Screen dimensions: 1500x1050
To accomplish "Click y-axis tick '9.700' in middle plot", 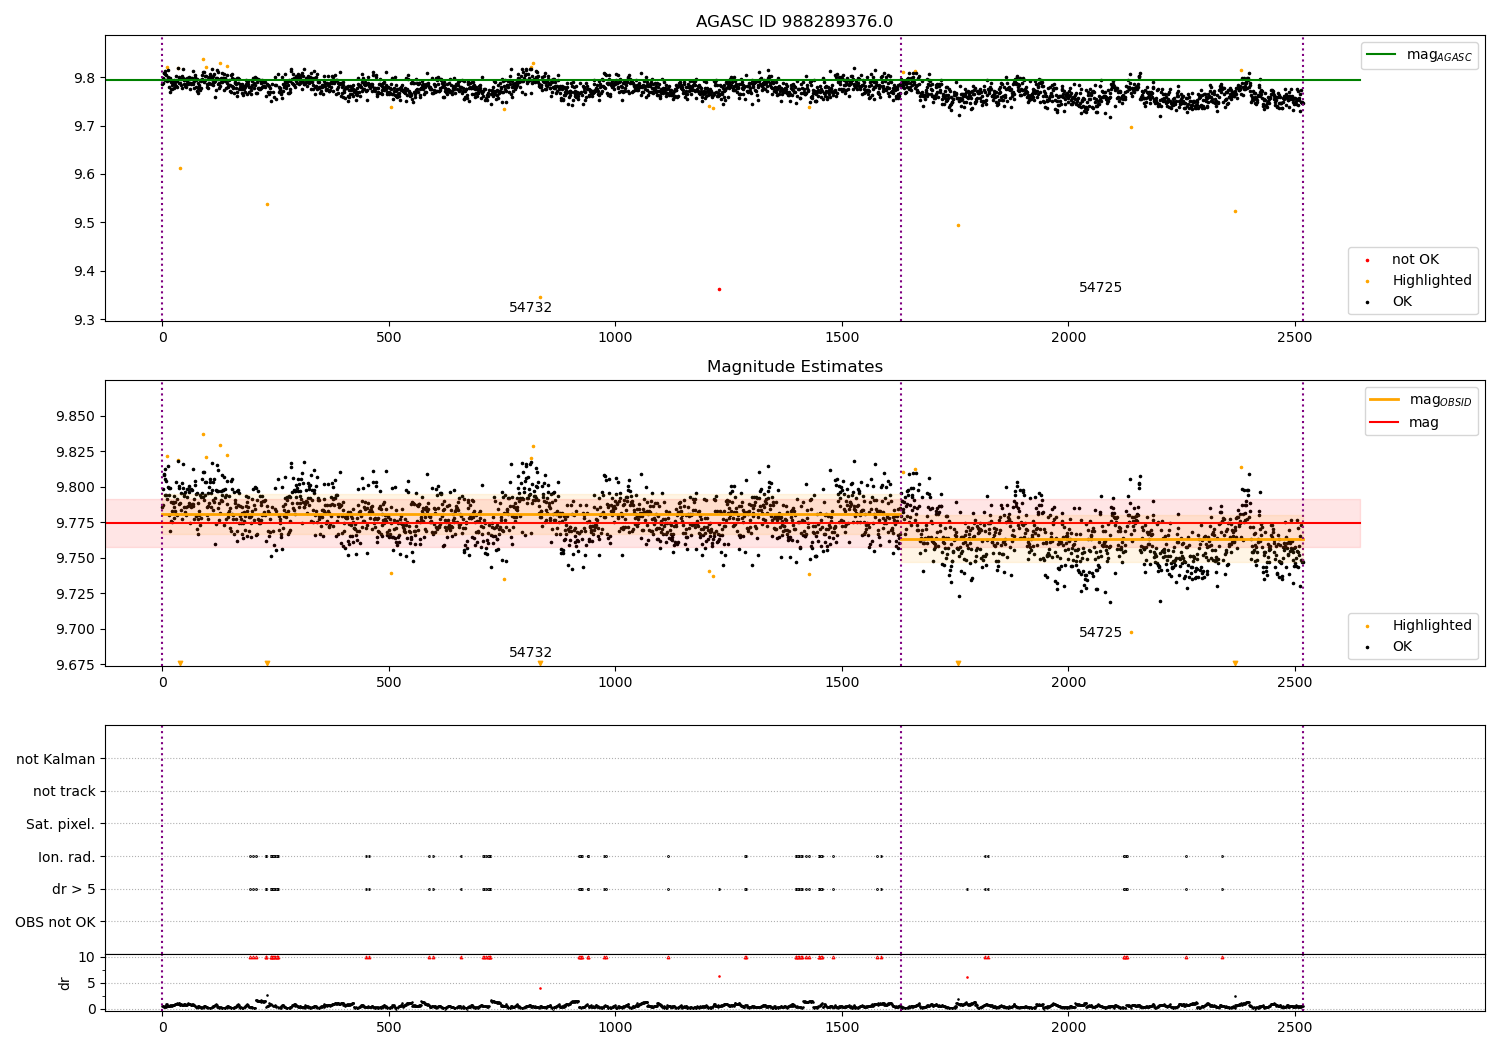I will coord(76,630).
